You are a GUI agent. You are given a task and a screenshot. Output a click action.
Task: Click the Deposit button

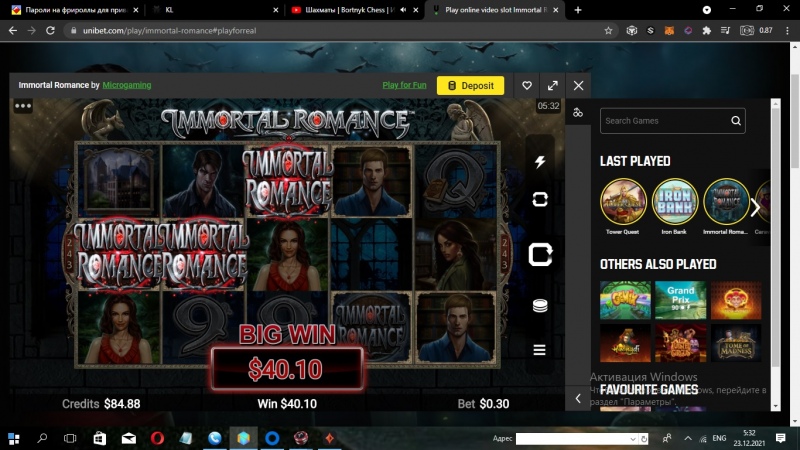coord(470,86)
